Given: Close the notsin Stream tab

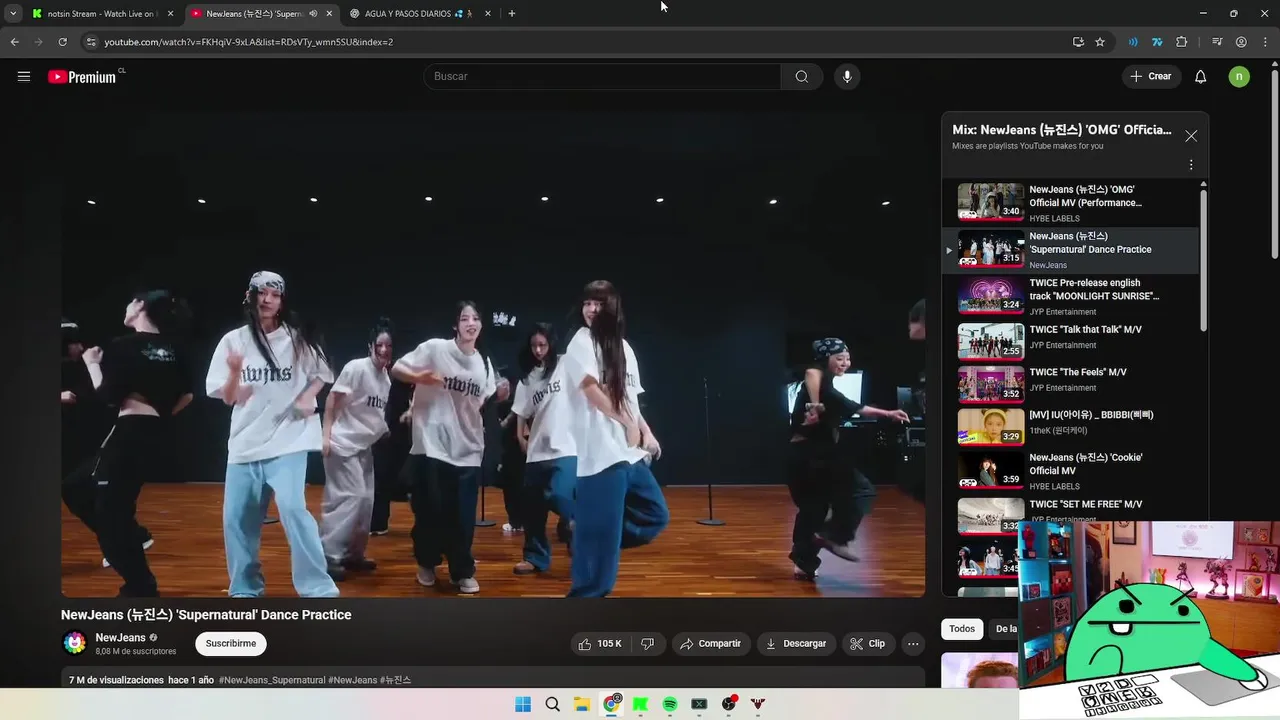Looking at the screenshot, I should (x=170, y=14).
